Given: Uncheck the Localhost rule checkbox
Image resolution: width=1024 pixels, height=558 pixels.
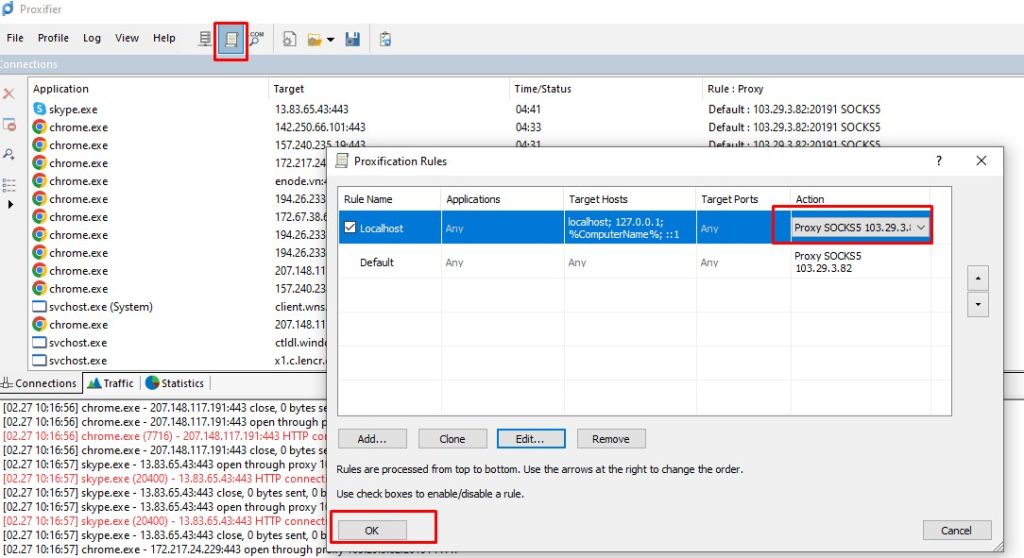Looking at the screenshot, I should point(350,228).
